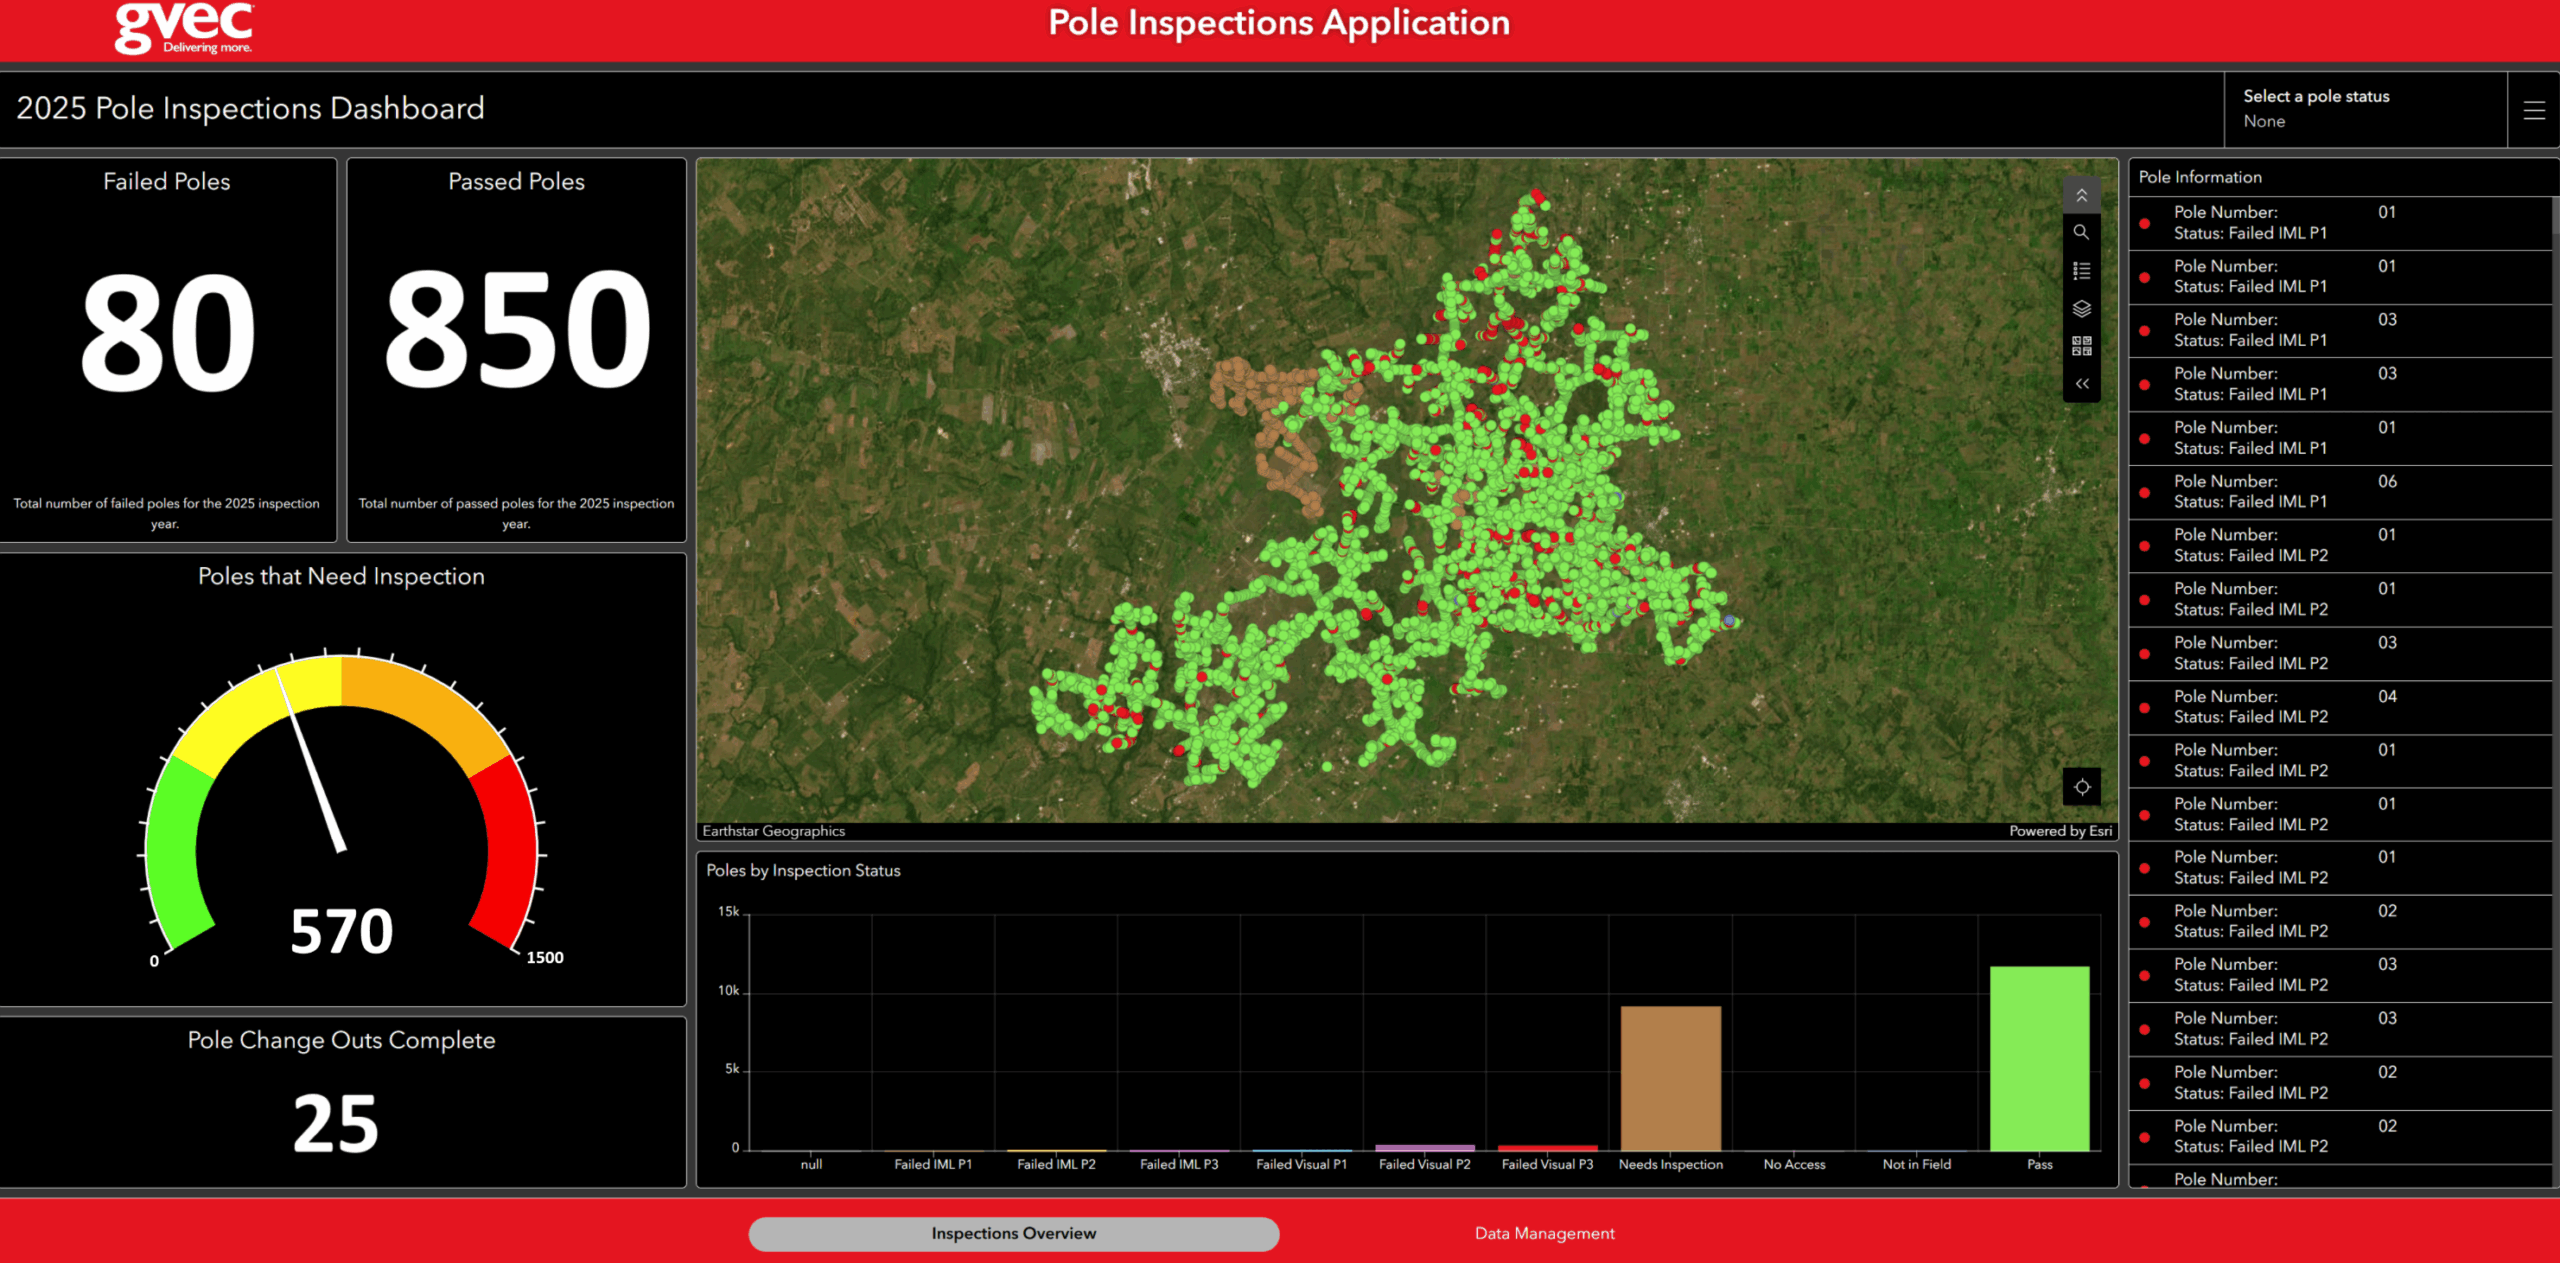The width and height of the screenshot is (2560, 1263).
Task: Open the map search tool
Action: [x=2081, y=232]
